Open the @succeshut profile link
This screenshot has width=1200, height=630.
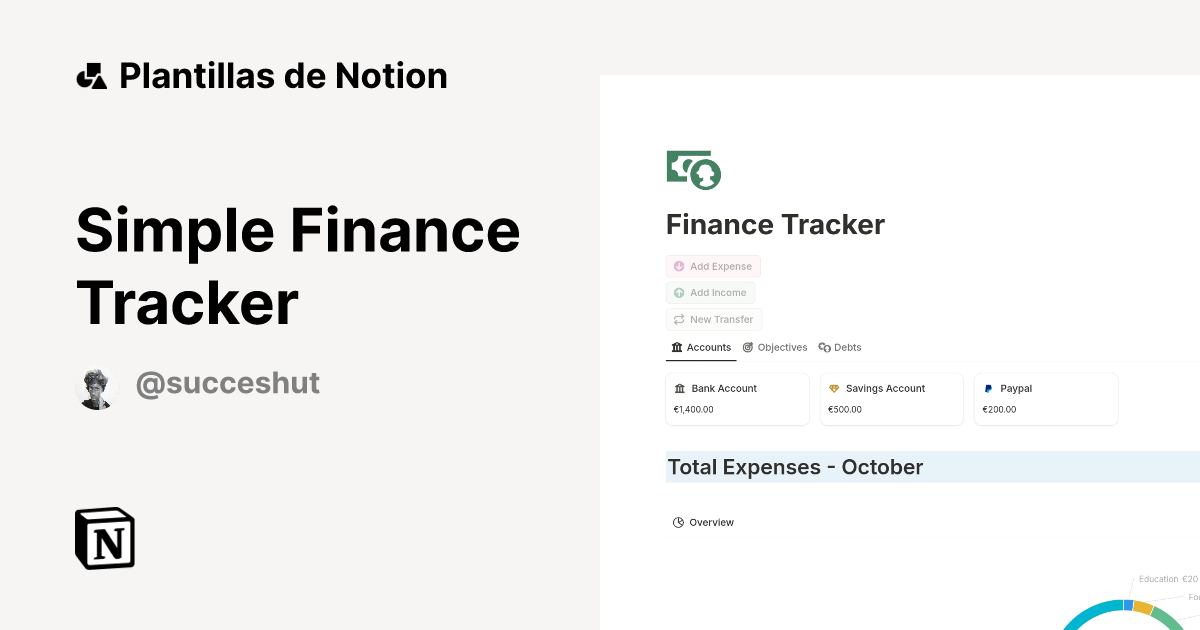pyautogui.click(x=228, y=383)
